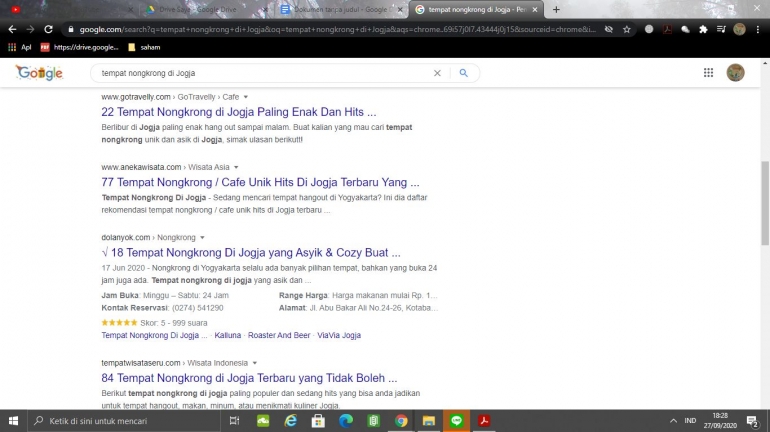Open the Apl apps shortcut in the bookmarks bar
Viewport: 770px width, 432px height.
pos(20,47)
